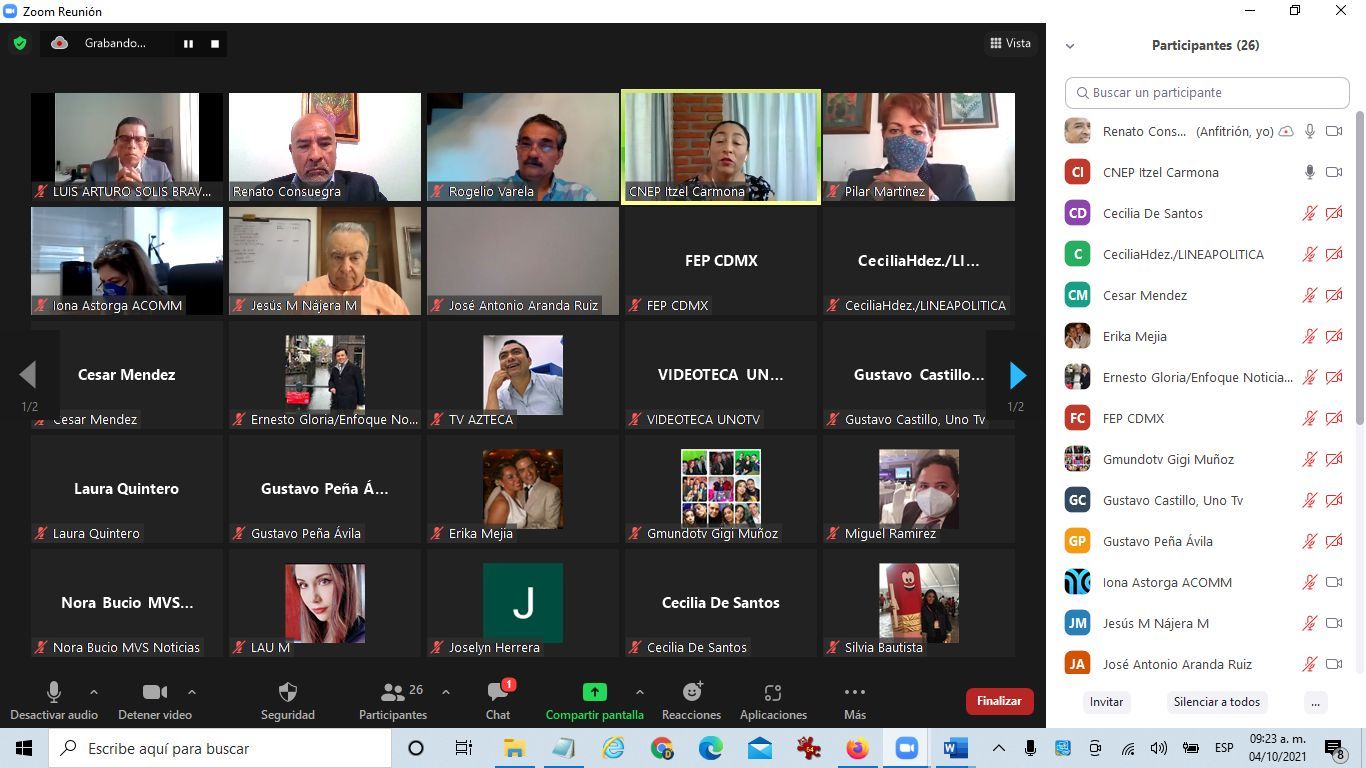Open Zoom from the Windows taskbar
The width and height of the screenshot is (1366, 768).
906,748
